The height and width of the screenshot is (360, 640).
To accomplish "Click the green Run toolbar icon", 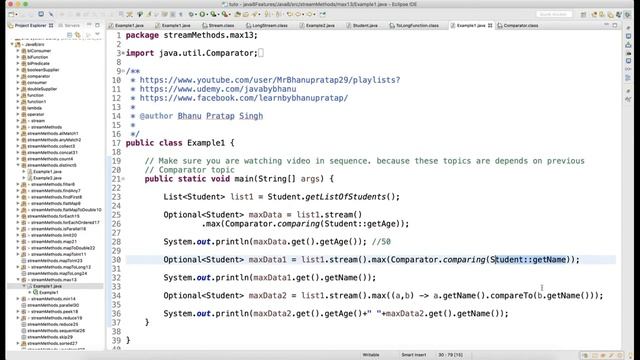I will pos(202,14).
